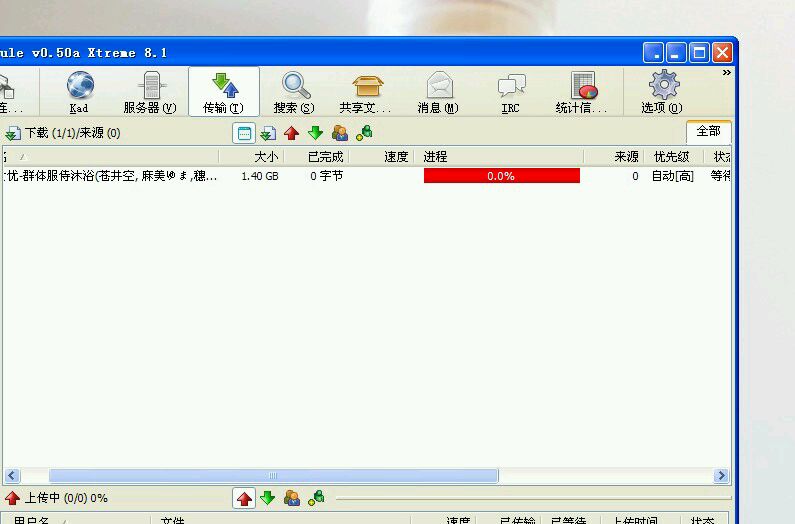Maximize the eMule window

pos(699,53)
